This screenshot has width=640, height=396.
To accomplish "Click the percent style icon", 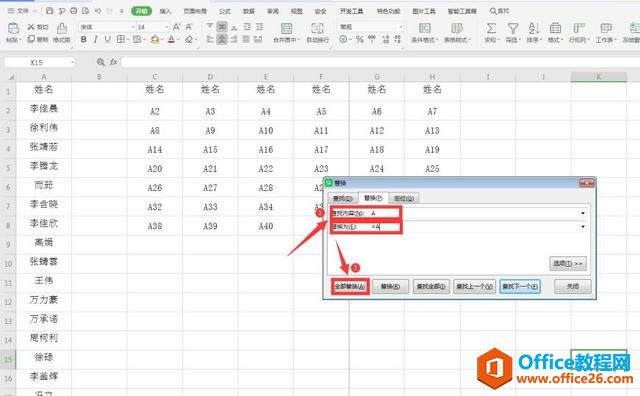I will (360, 40).
